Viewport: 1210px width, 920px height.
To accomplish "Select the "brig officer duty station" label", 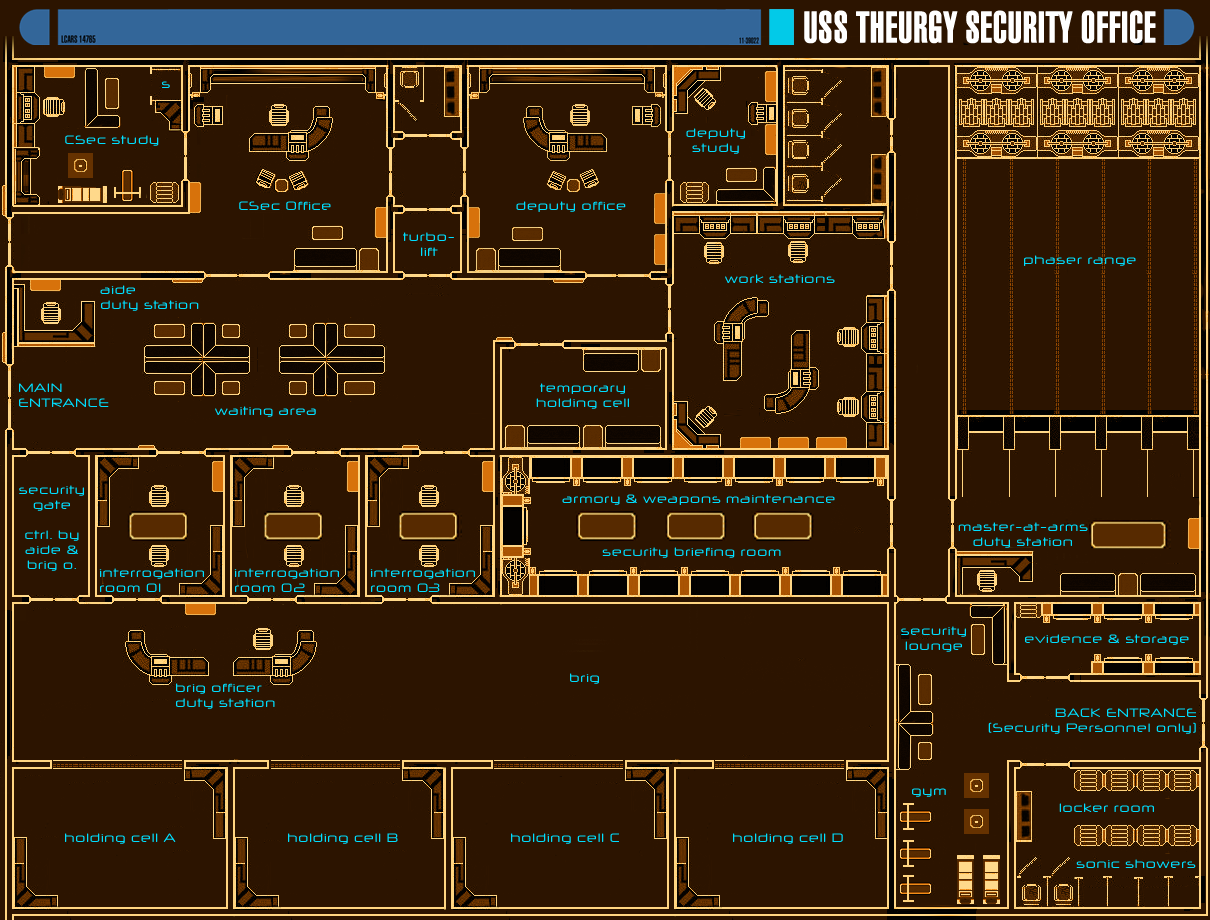I will (x=225, y=695).
